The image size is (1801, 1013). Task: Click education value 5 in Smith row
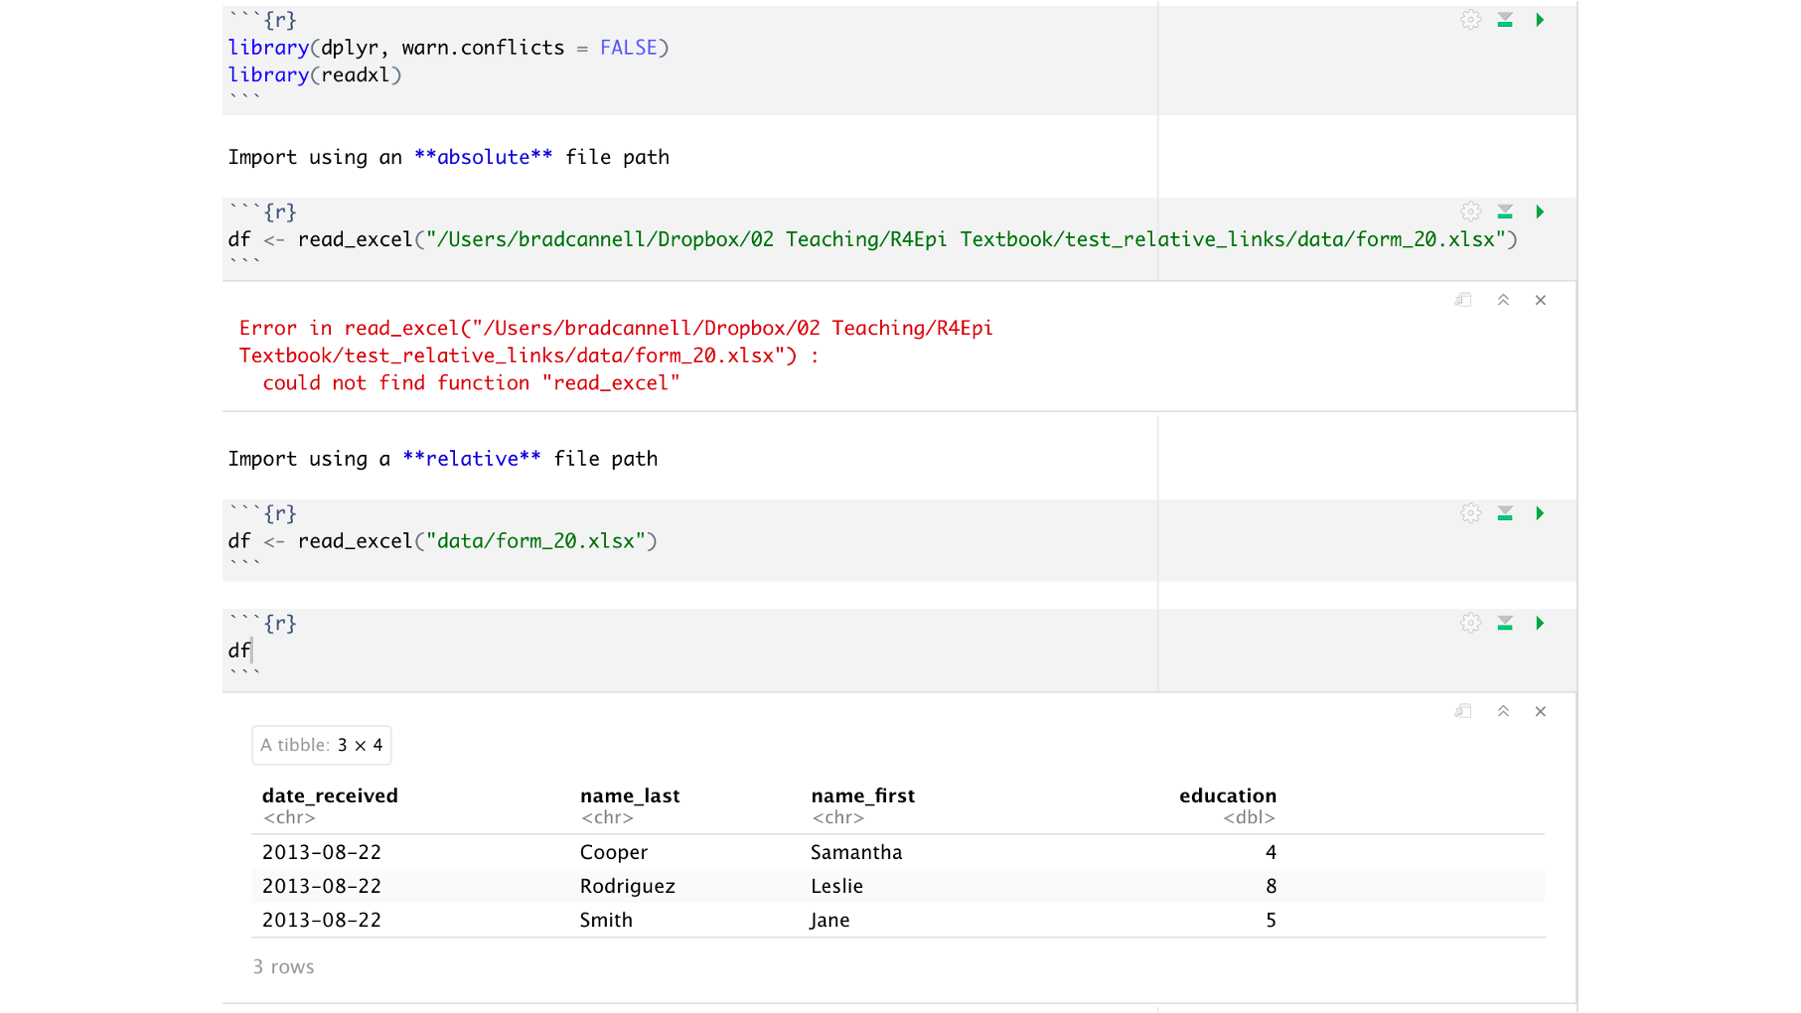point(1270,920)
